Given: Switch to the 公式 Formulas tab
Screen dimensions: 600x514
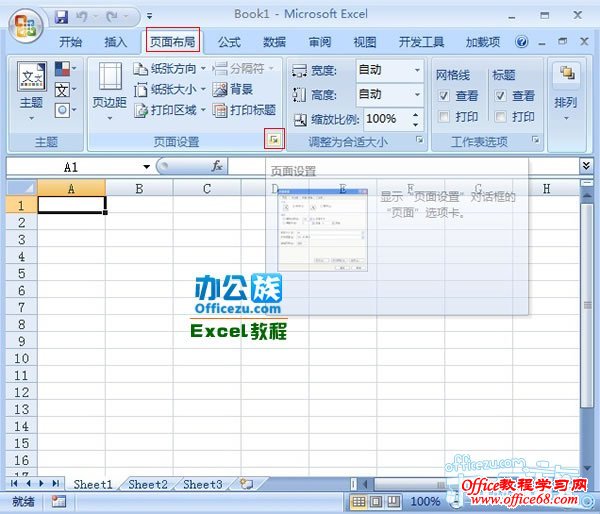Looking at the screenshot, I should click(229, 42).
